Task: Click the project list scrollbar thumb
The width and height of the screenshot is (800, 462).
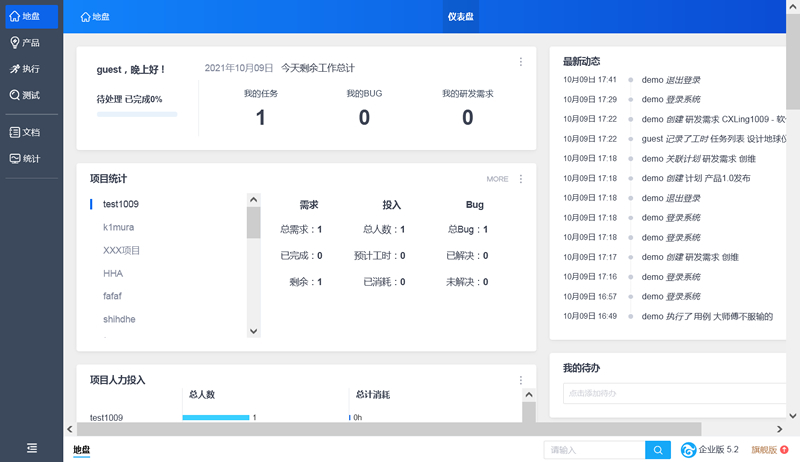Action: [254, 222]
